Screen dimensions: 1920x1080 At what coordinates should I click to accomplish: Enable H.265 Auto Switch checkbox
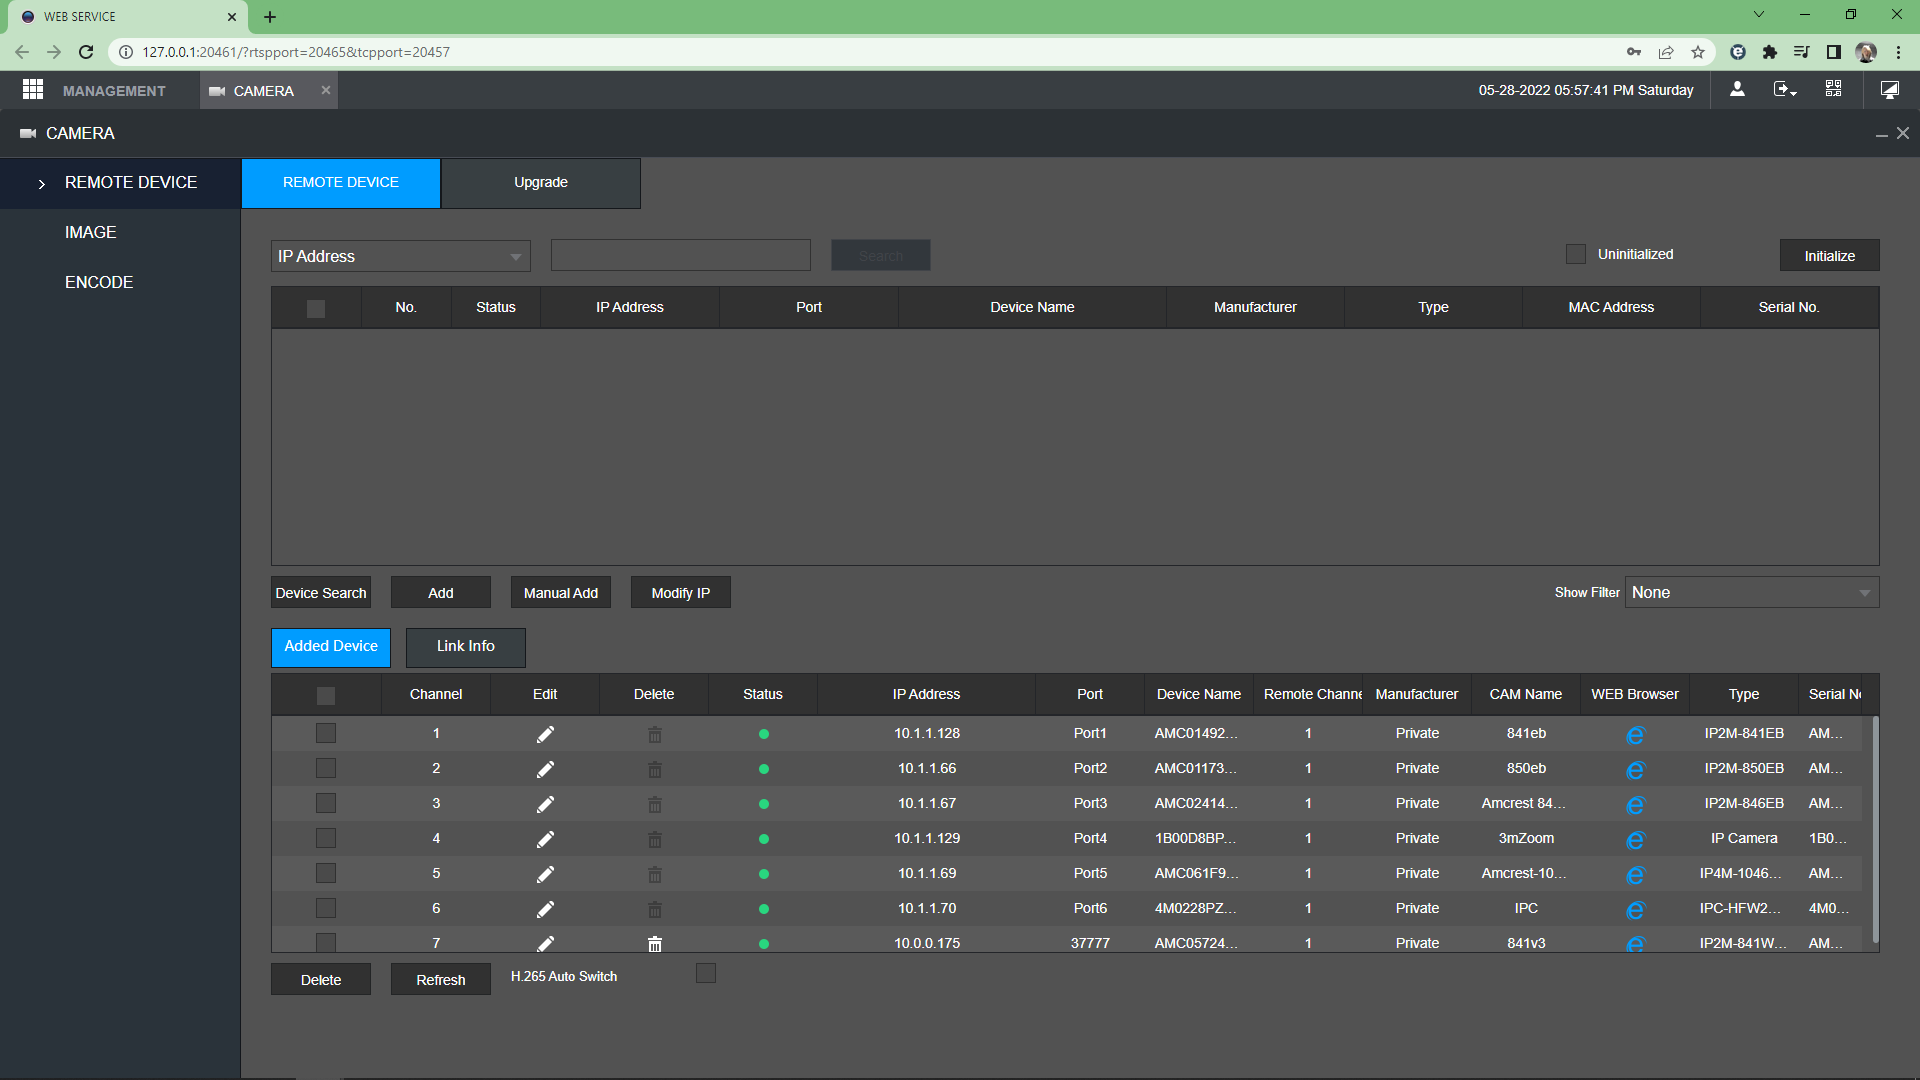point(706,973)
